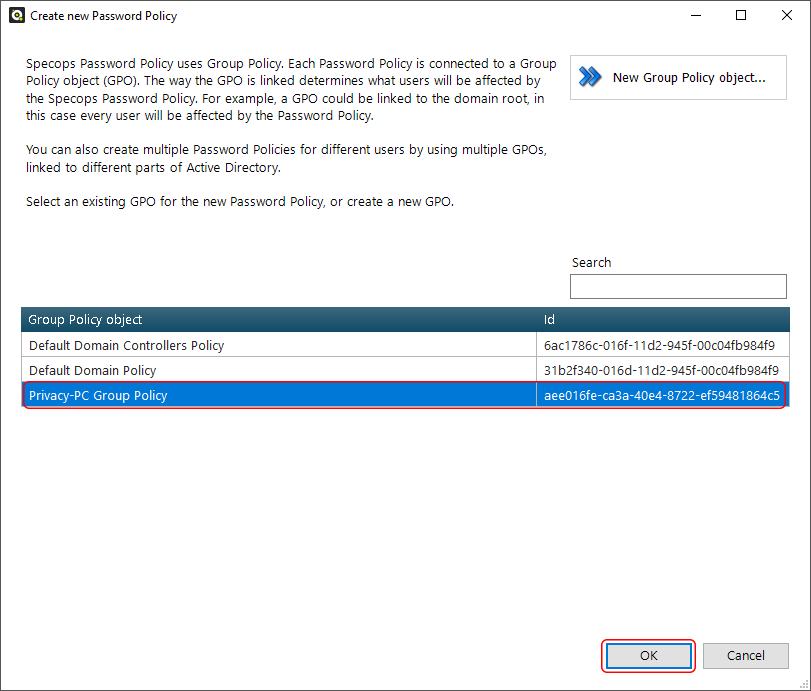
Task: Close the Create new Password Policy window
Action: click(787, 16)
